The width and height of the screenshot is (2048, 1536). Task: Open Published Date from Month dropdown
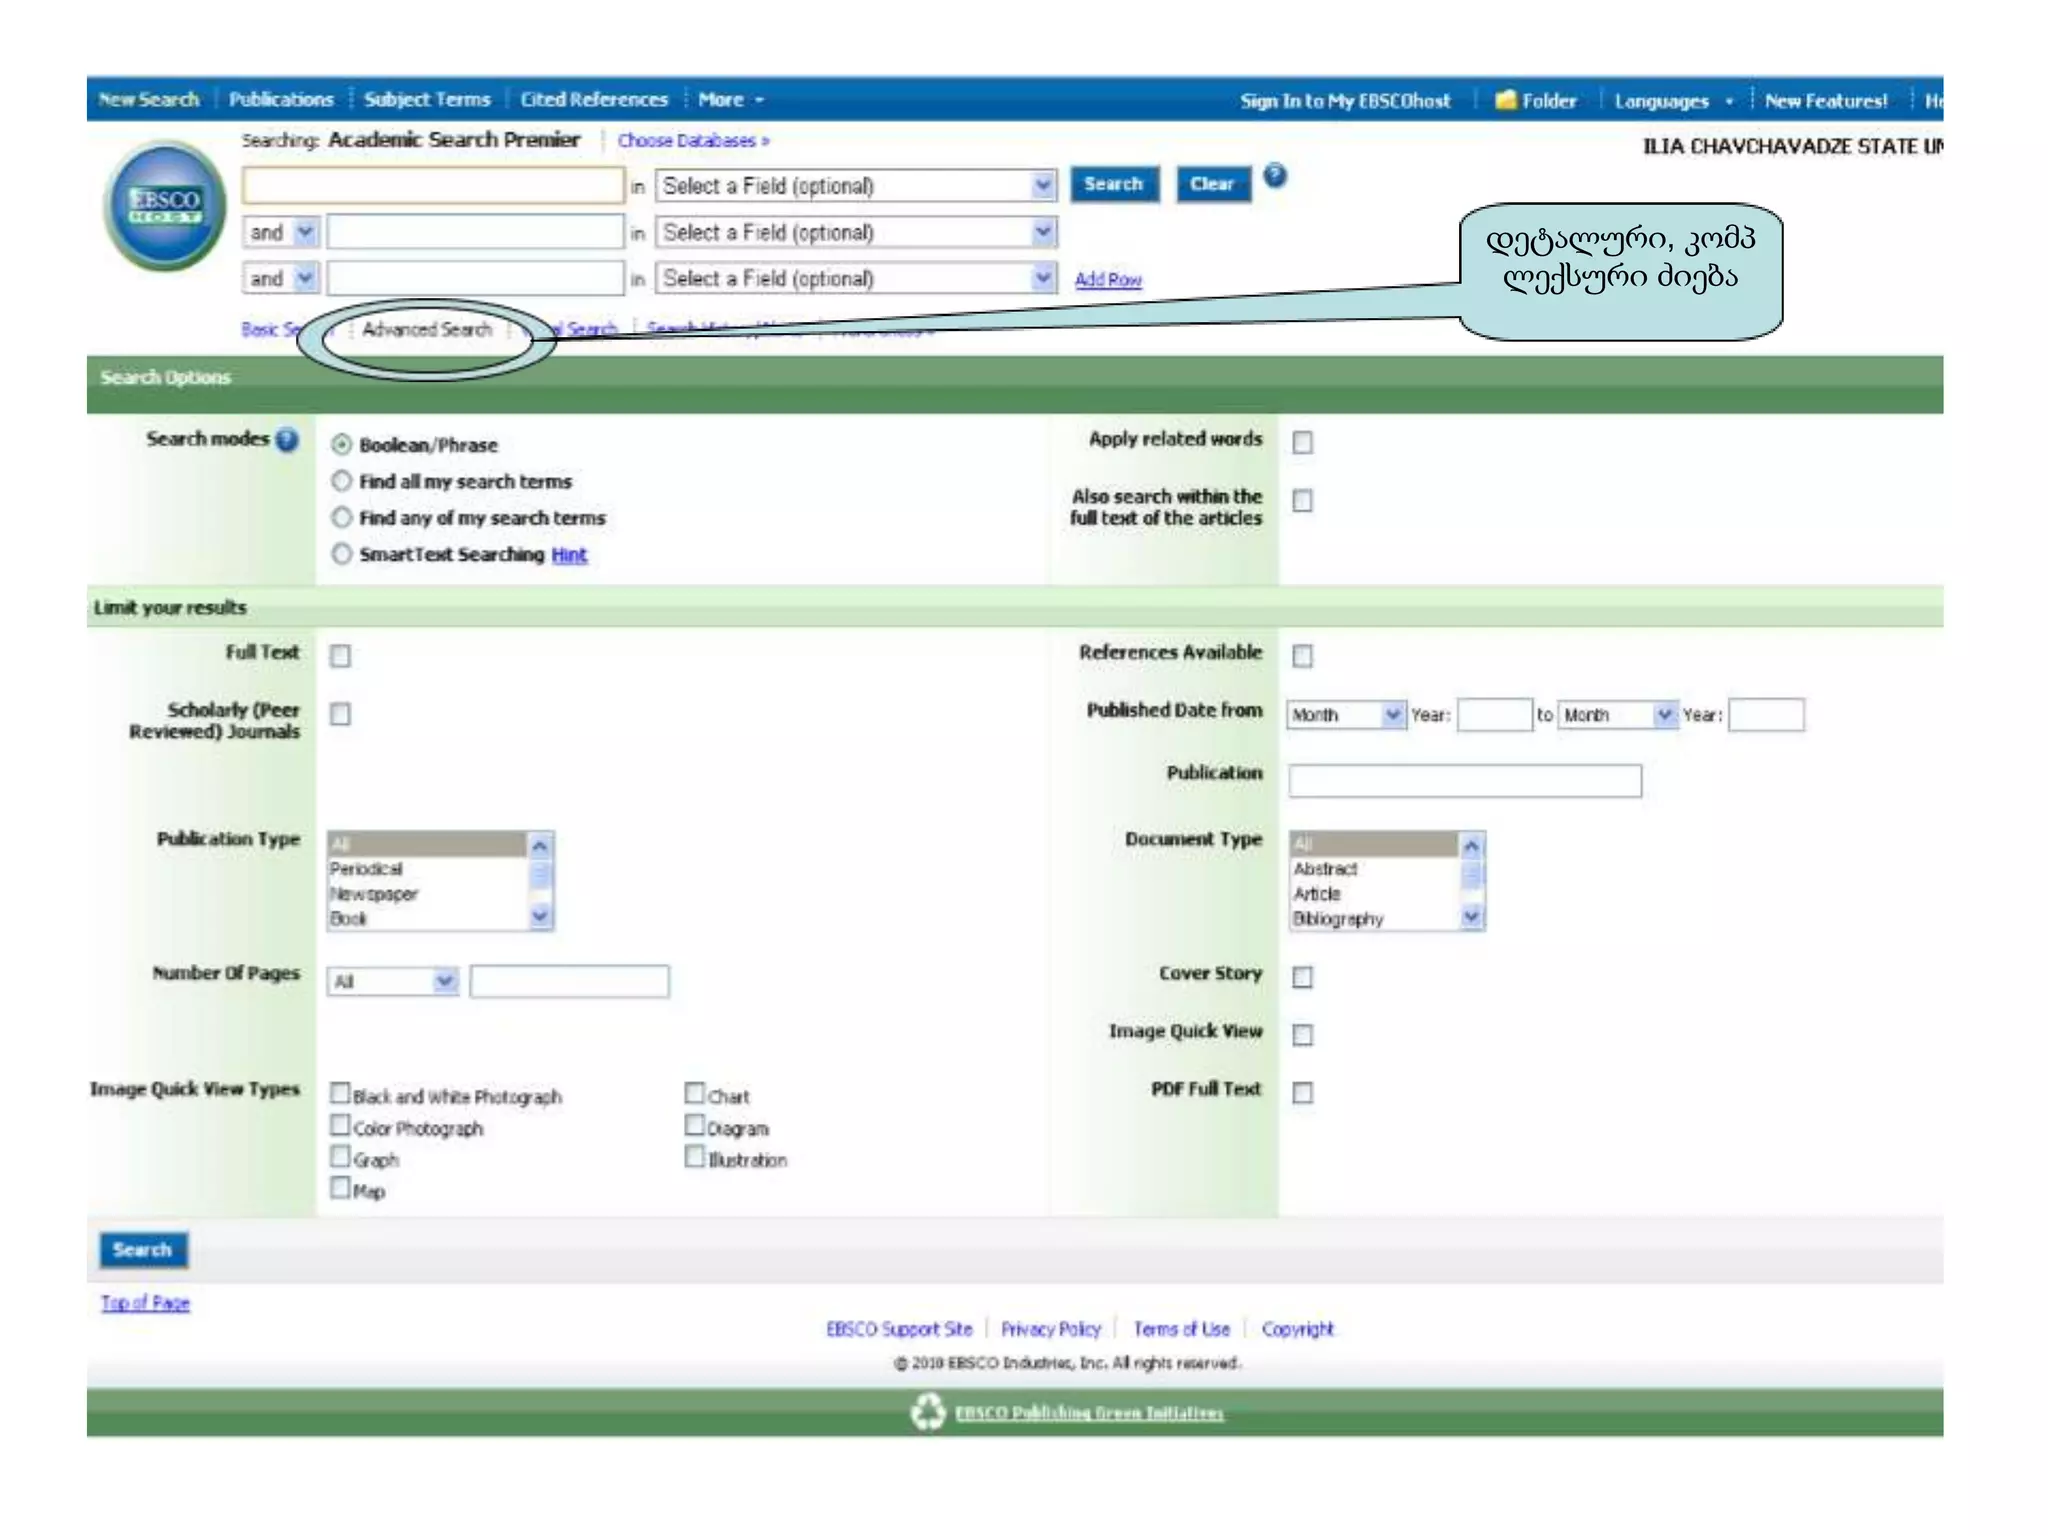click(1346, 715)
